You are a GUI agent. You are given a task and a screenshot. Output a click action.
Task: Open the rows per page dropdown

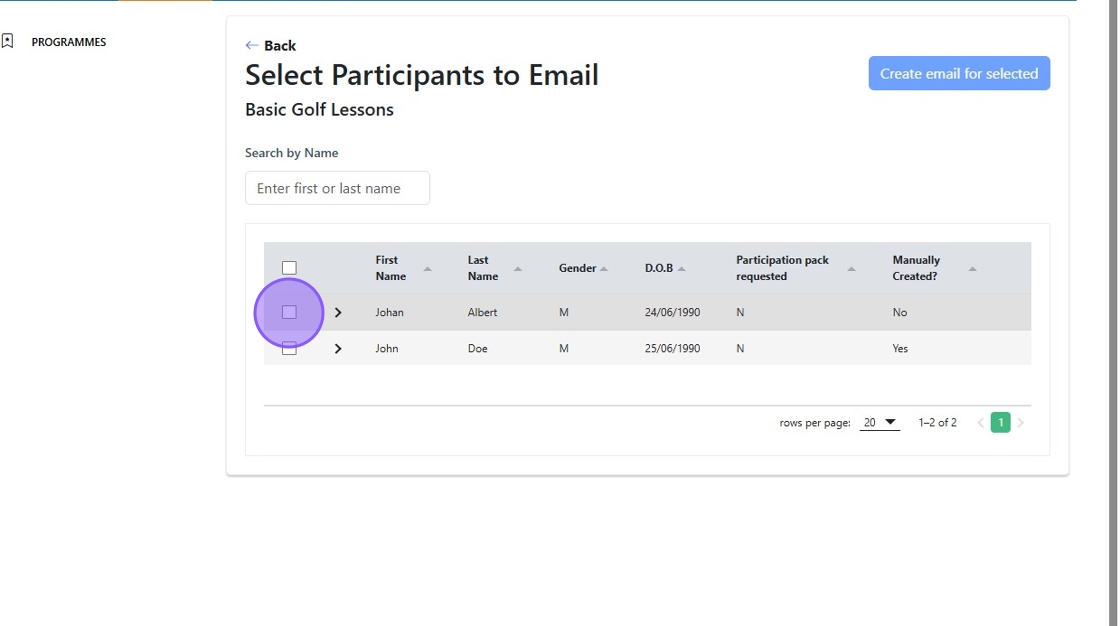coord(880,423)
